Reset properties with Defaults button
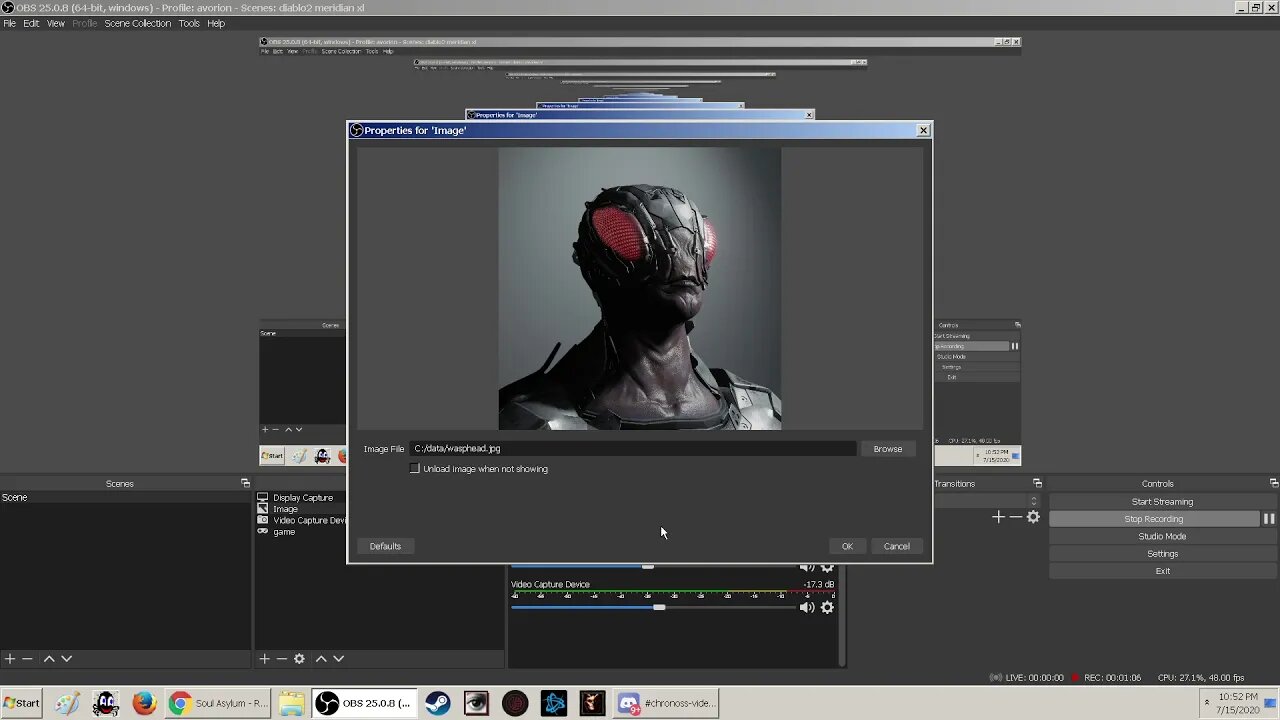The image size is (1280, 720). [385, 546]
